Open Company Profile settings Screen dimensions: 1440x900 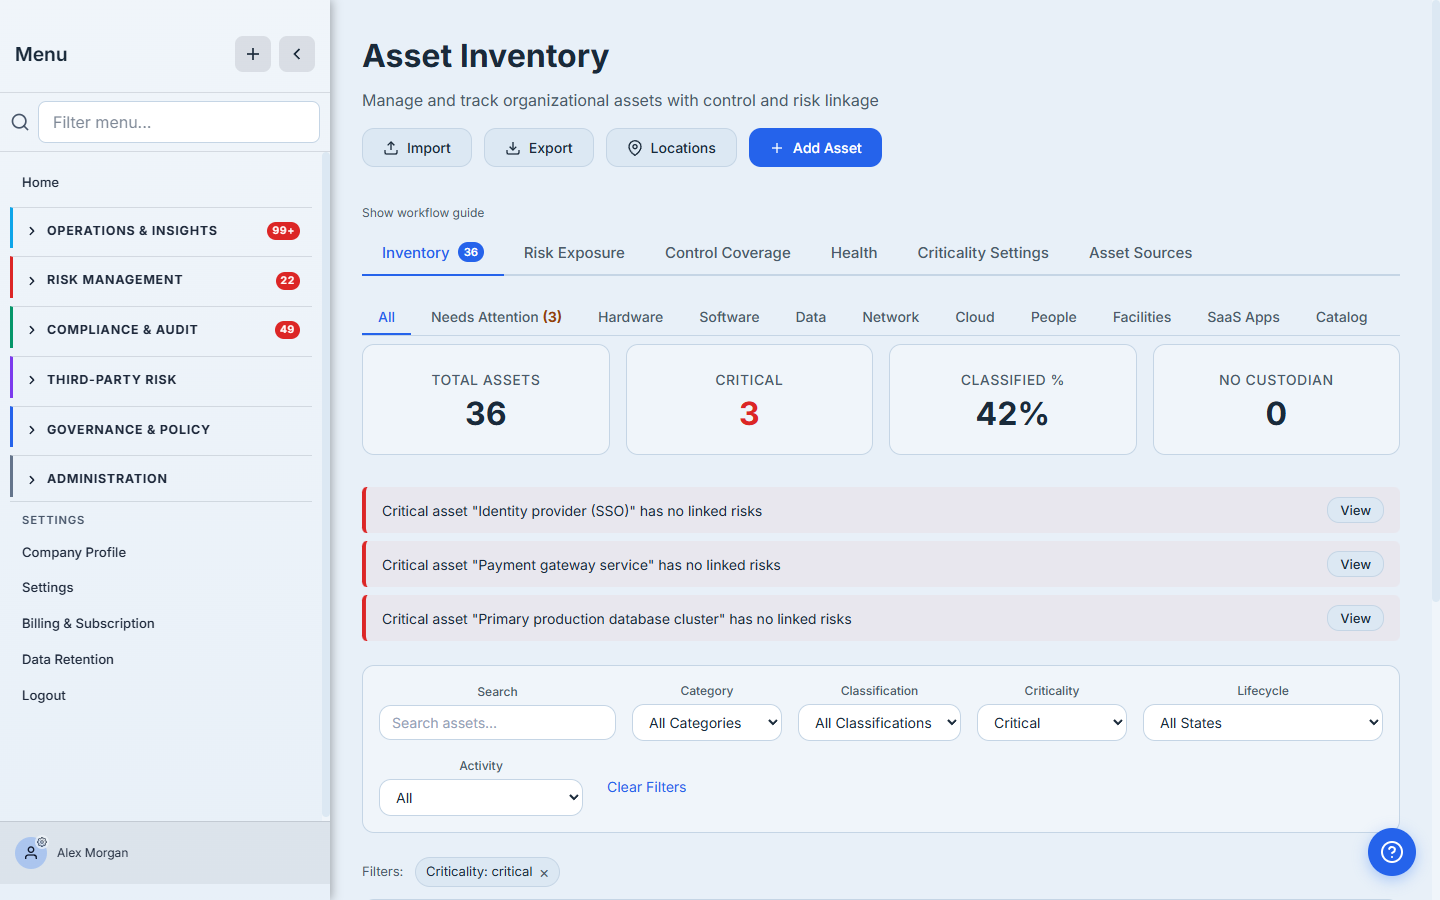[x=74, y=552]
